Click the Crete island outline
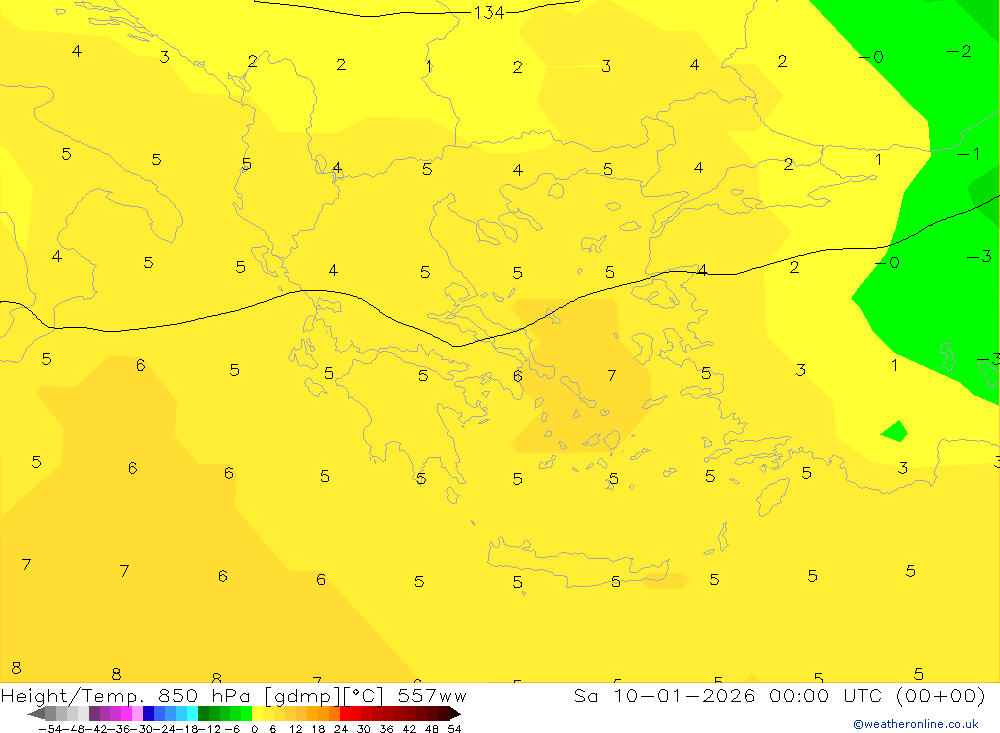This screenshot has height=733, width=1000. (x=578, y=563)
